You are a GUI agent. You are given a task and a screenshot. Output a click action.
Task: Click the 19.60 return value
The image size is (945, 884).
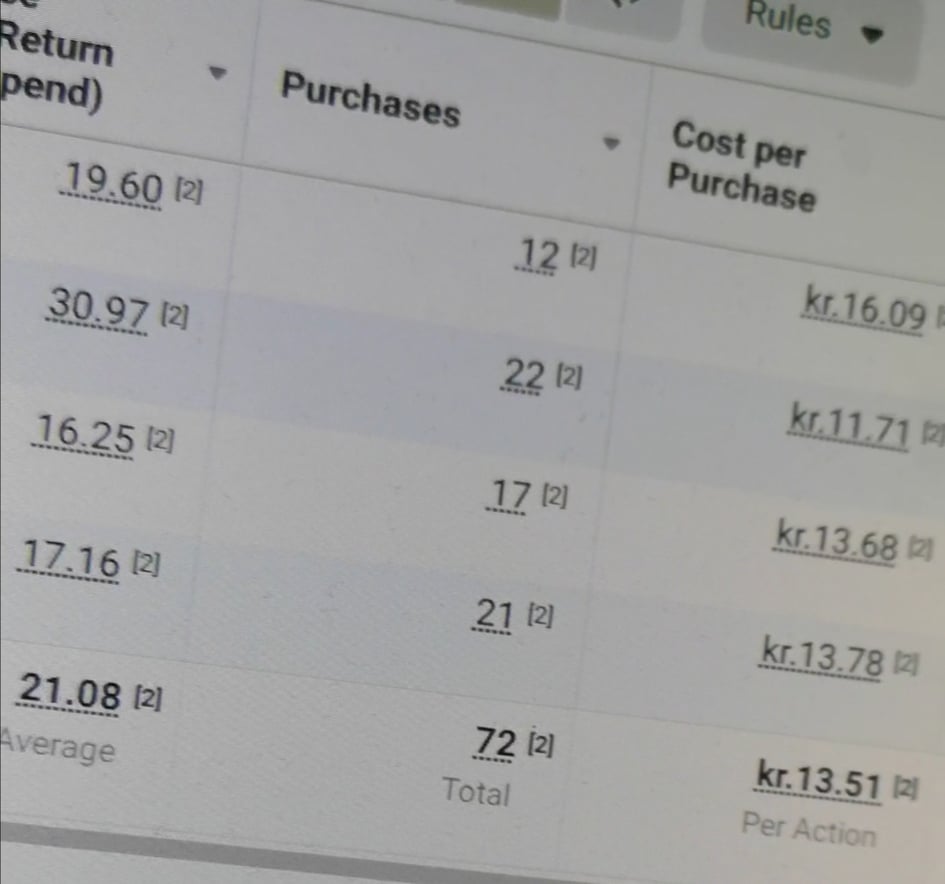pyautogui.click(x=111, y=183)
